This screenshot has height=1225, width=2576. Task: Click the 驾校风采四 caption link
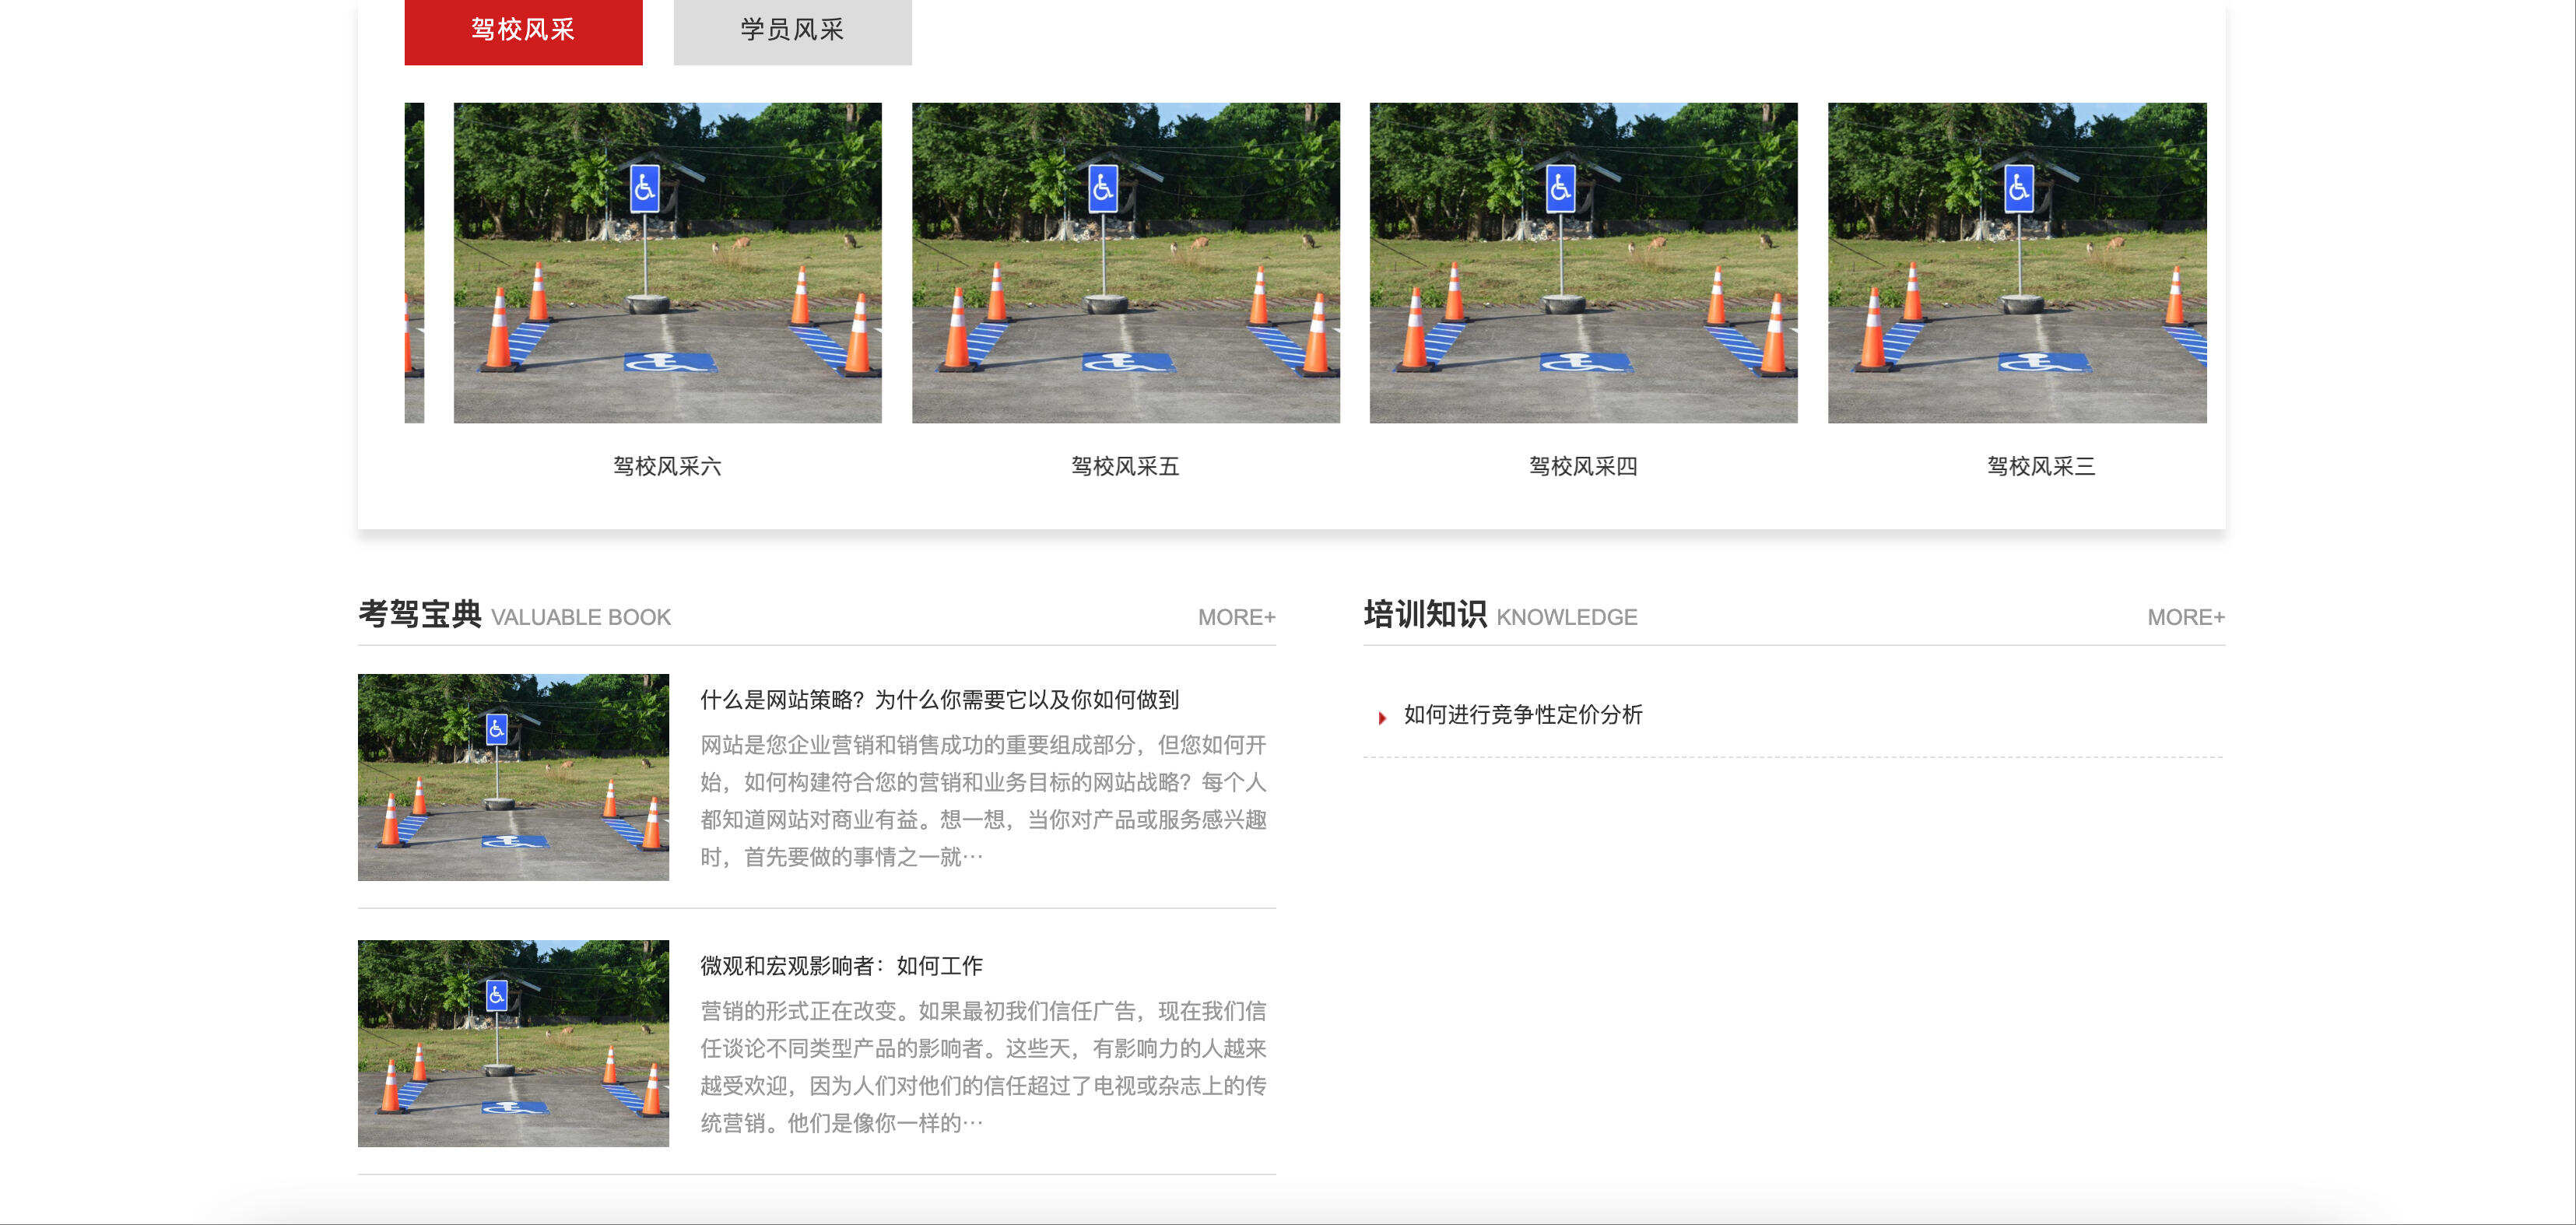pyautogui.click(x=1583, y=466)
